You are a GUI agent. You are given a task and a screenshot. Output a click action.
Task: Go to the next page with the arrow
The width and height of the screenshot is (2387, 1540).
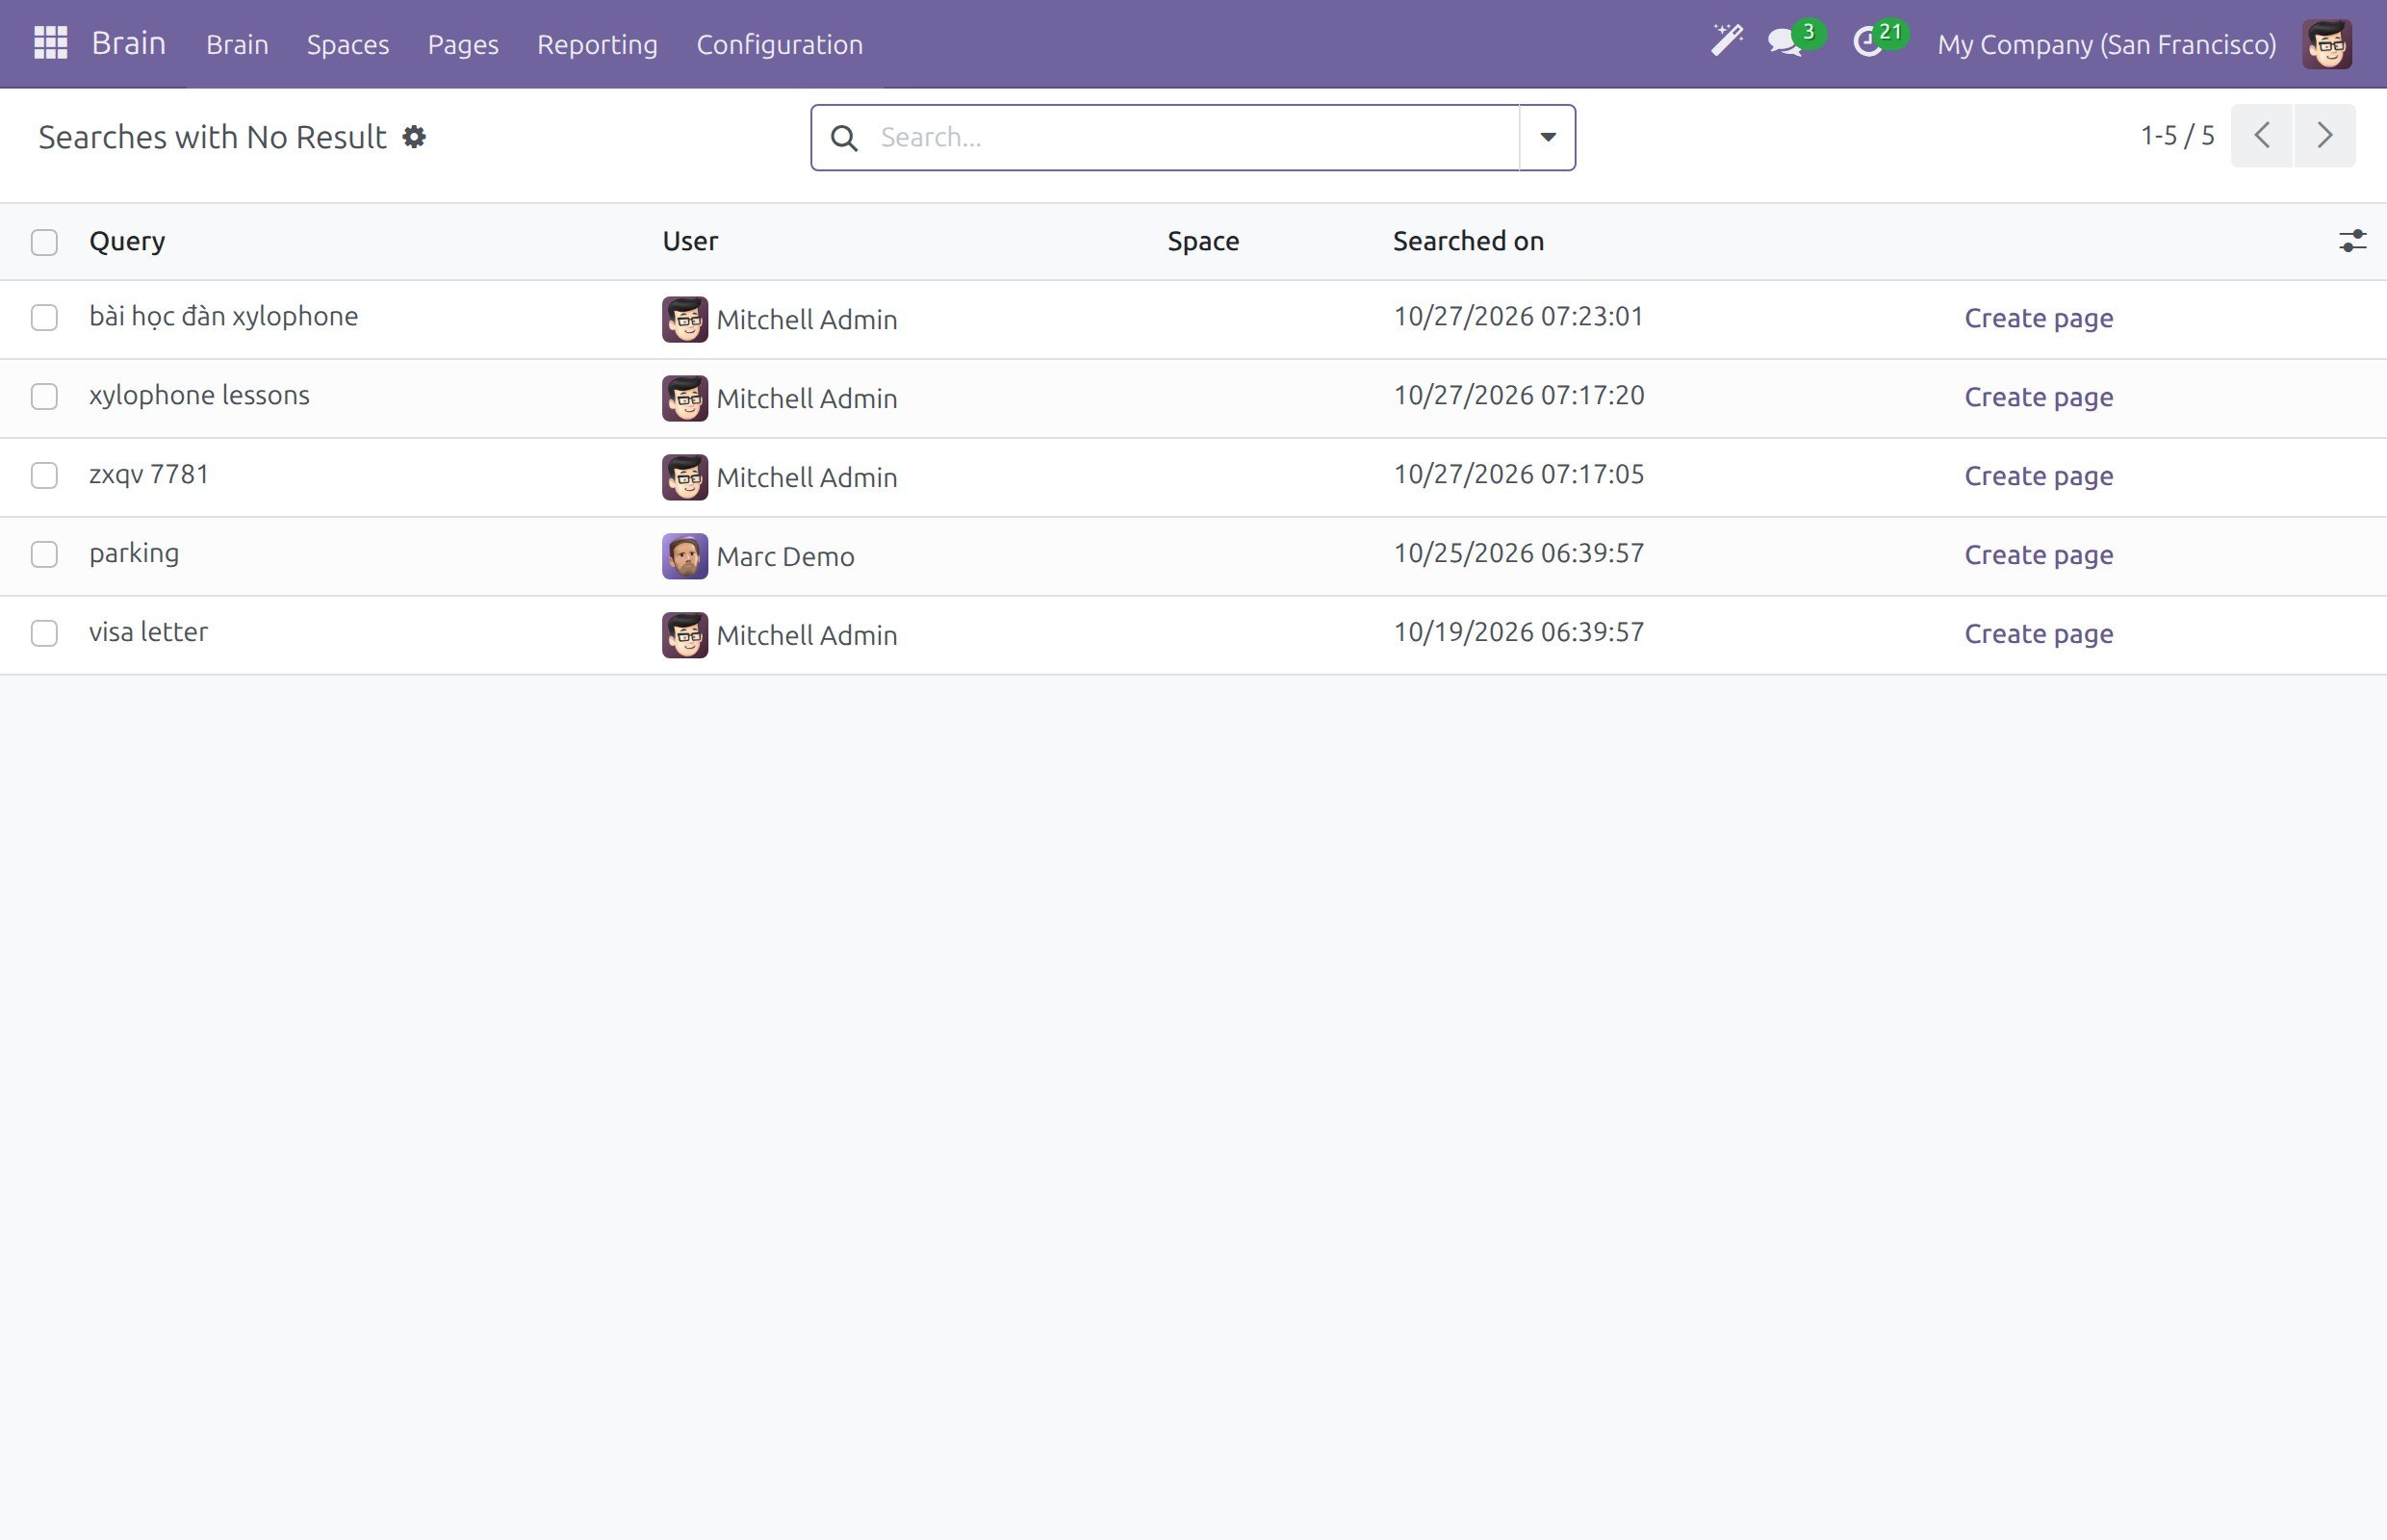(2324, 136)
